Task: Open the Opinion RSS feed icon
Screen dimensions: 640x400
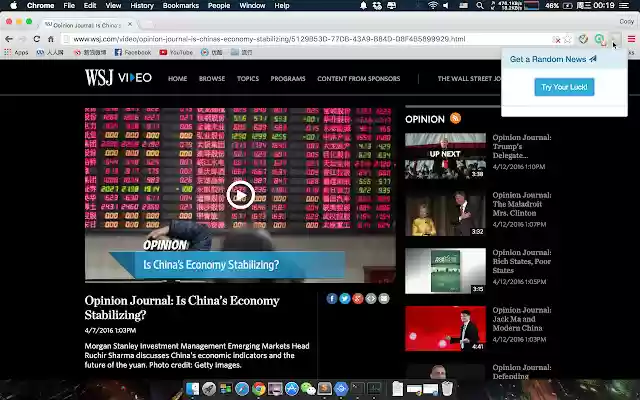Action: (456, 118)
